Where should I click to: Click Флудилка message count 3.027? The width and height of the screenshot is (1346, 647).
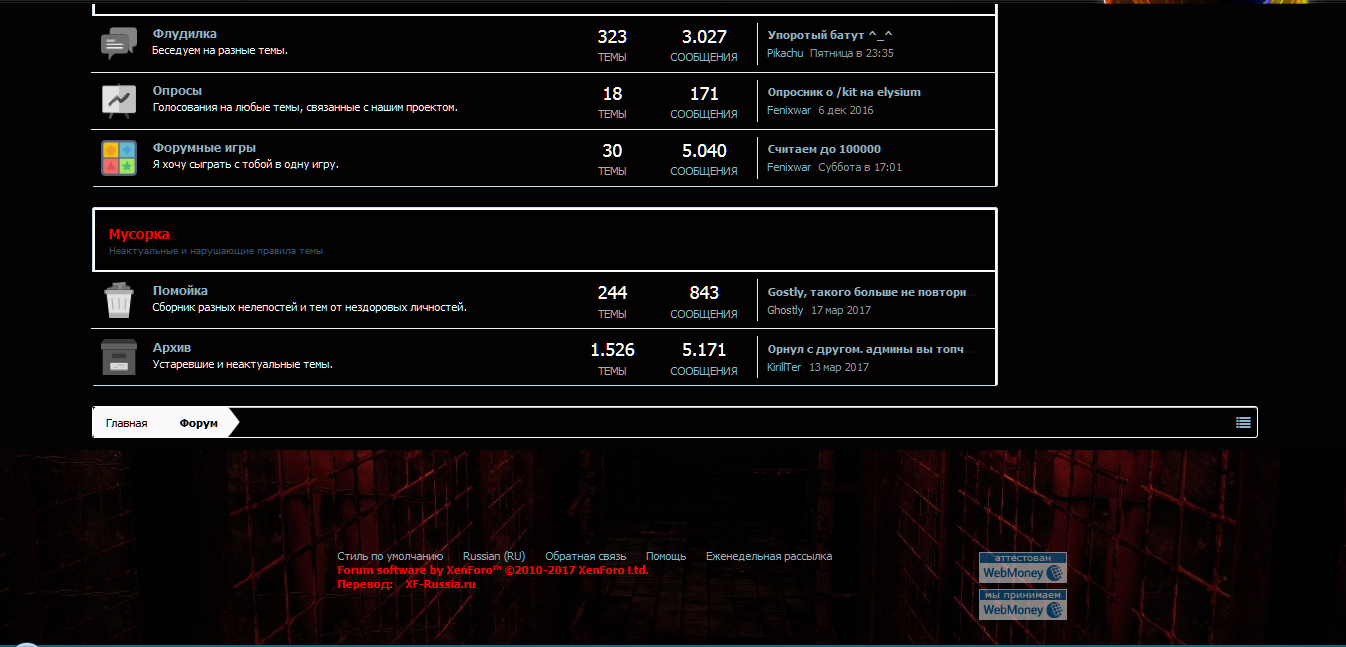pos(704,37)
